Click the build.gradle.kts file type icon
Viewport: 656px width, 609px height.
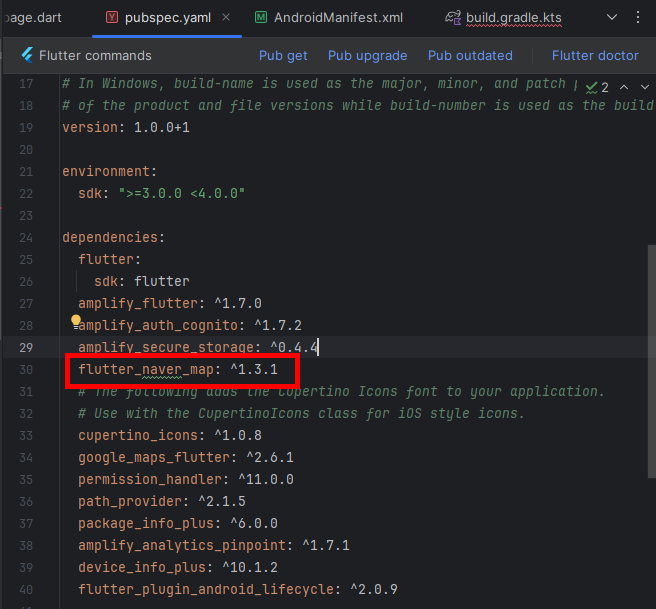coord(453,17)
